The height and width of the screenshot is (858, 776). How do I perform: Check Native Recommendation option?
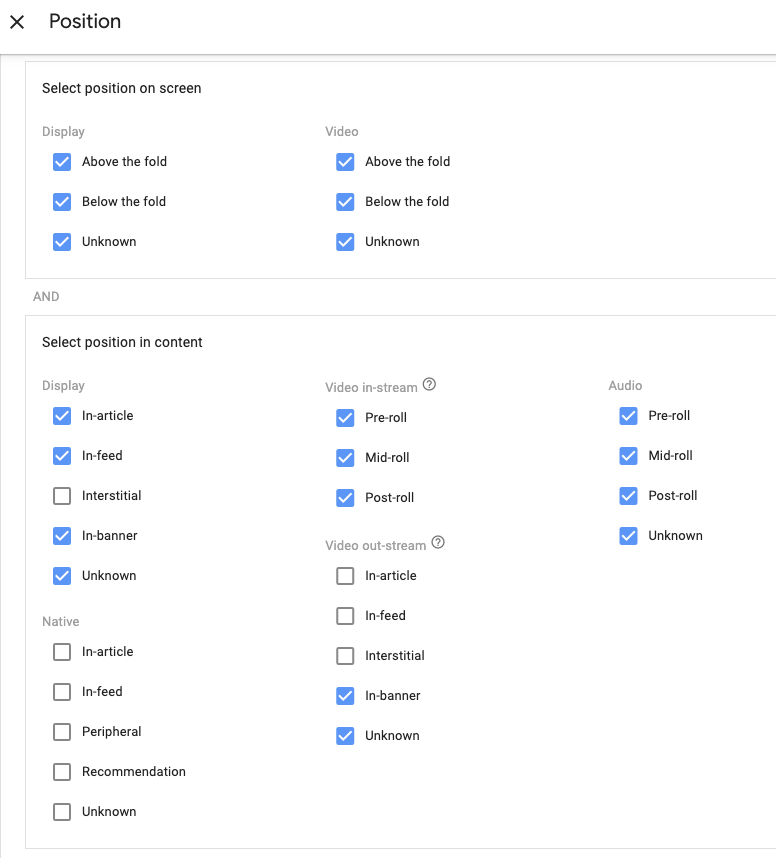pyautogui.click(x=62, y=771)
